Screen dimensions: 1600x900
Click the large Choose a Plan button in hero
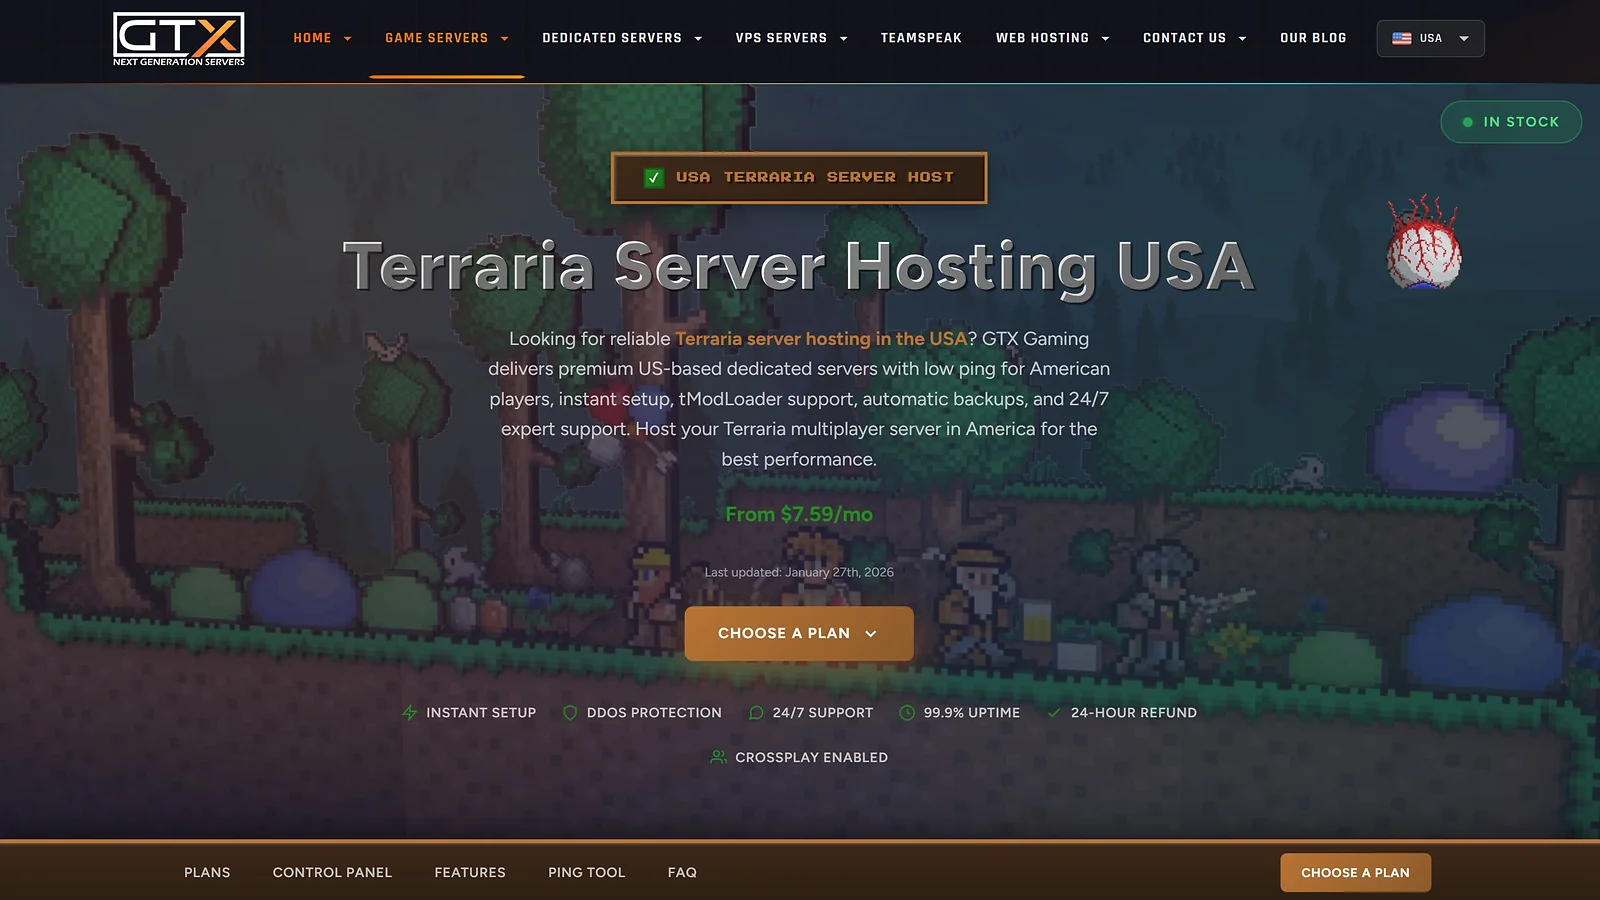pyautogui.click(x=799, y=633)
